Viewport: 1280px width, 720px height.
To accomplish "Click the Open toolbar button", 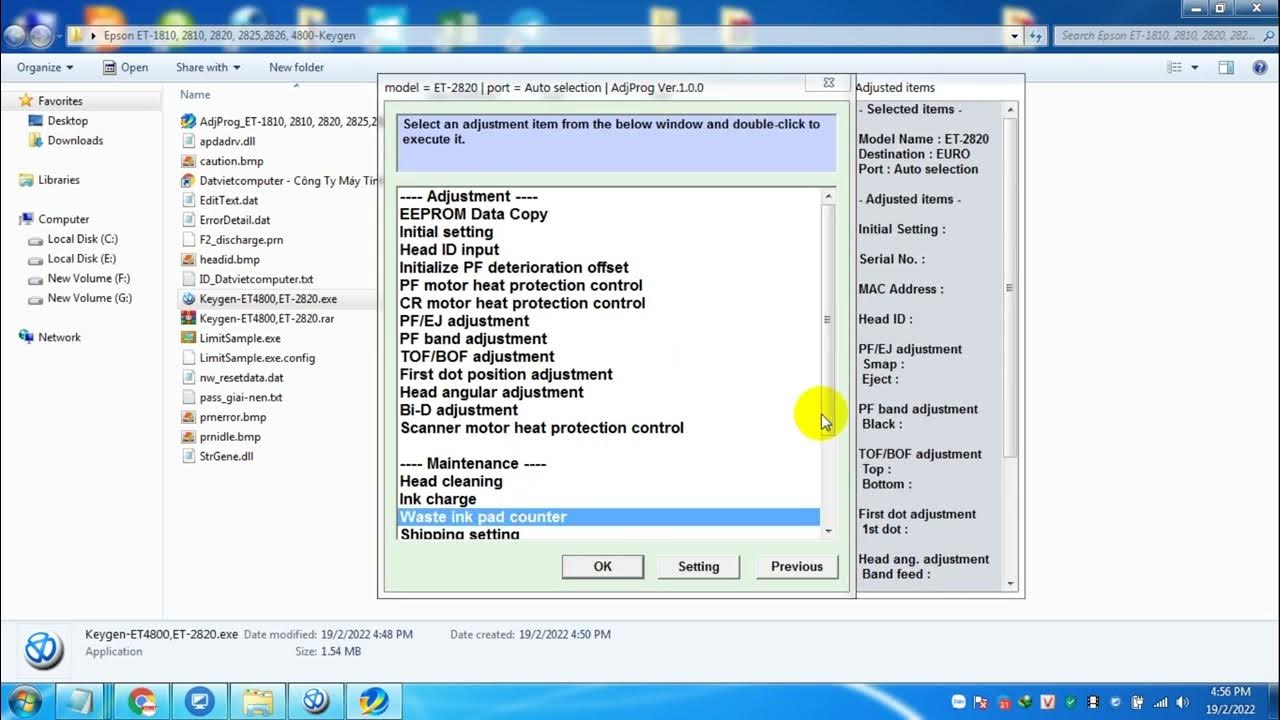I will tap(125, 67).
